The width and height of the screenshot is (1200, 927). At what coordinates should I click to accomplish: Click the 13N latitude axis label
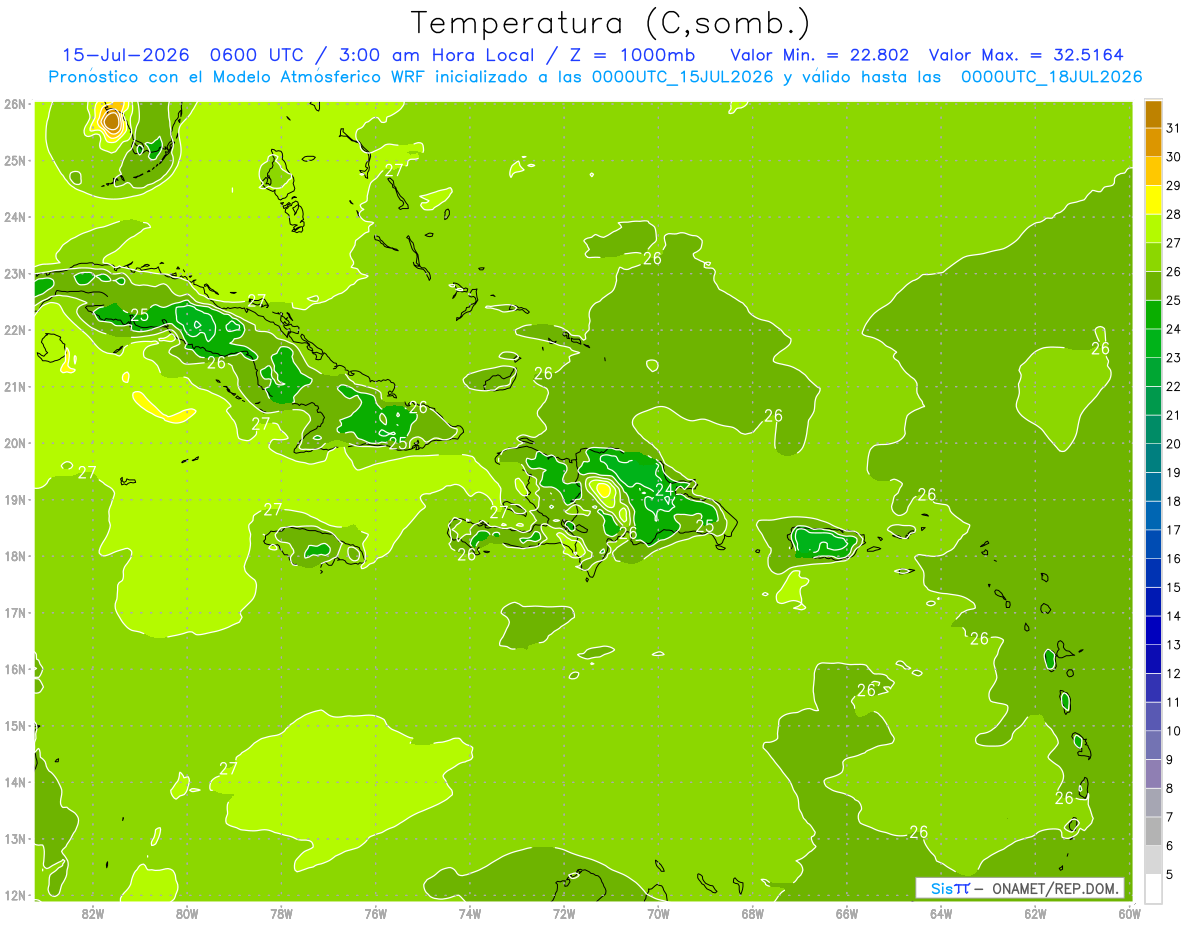[15, 838]
